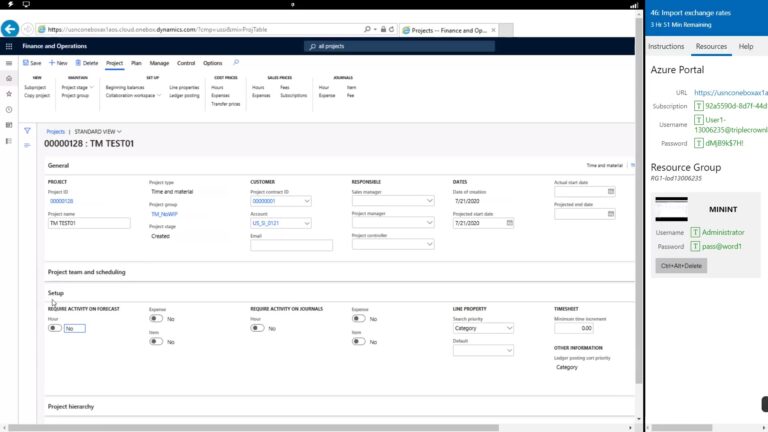
Task: Toggle Require activity on journals Expense switch
Action: point(359,318)
